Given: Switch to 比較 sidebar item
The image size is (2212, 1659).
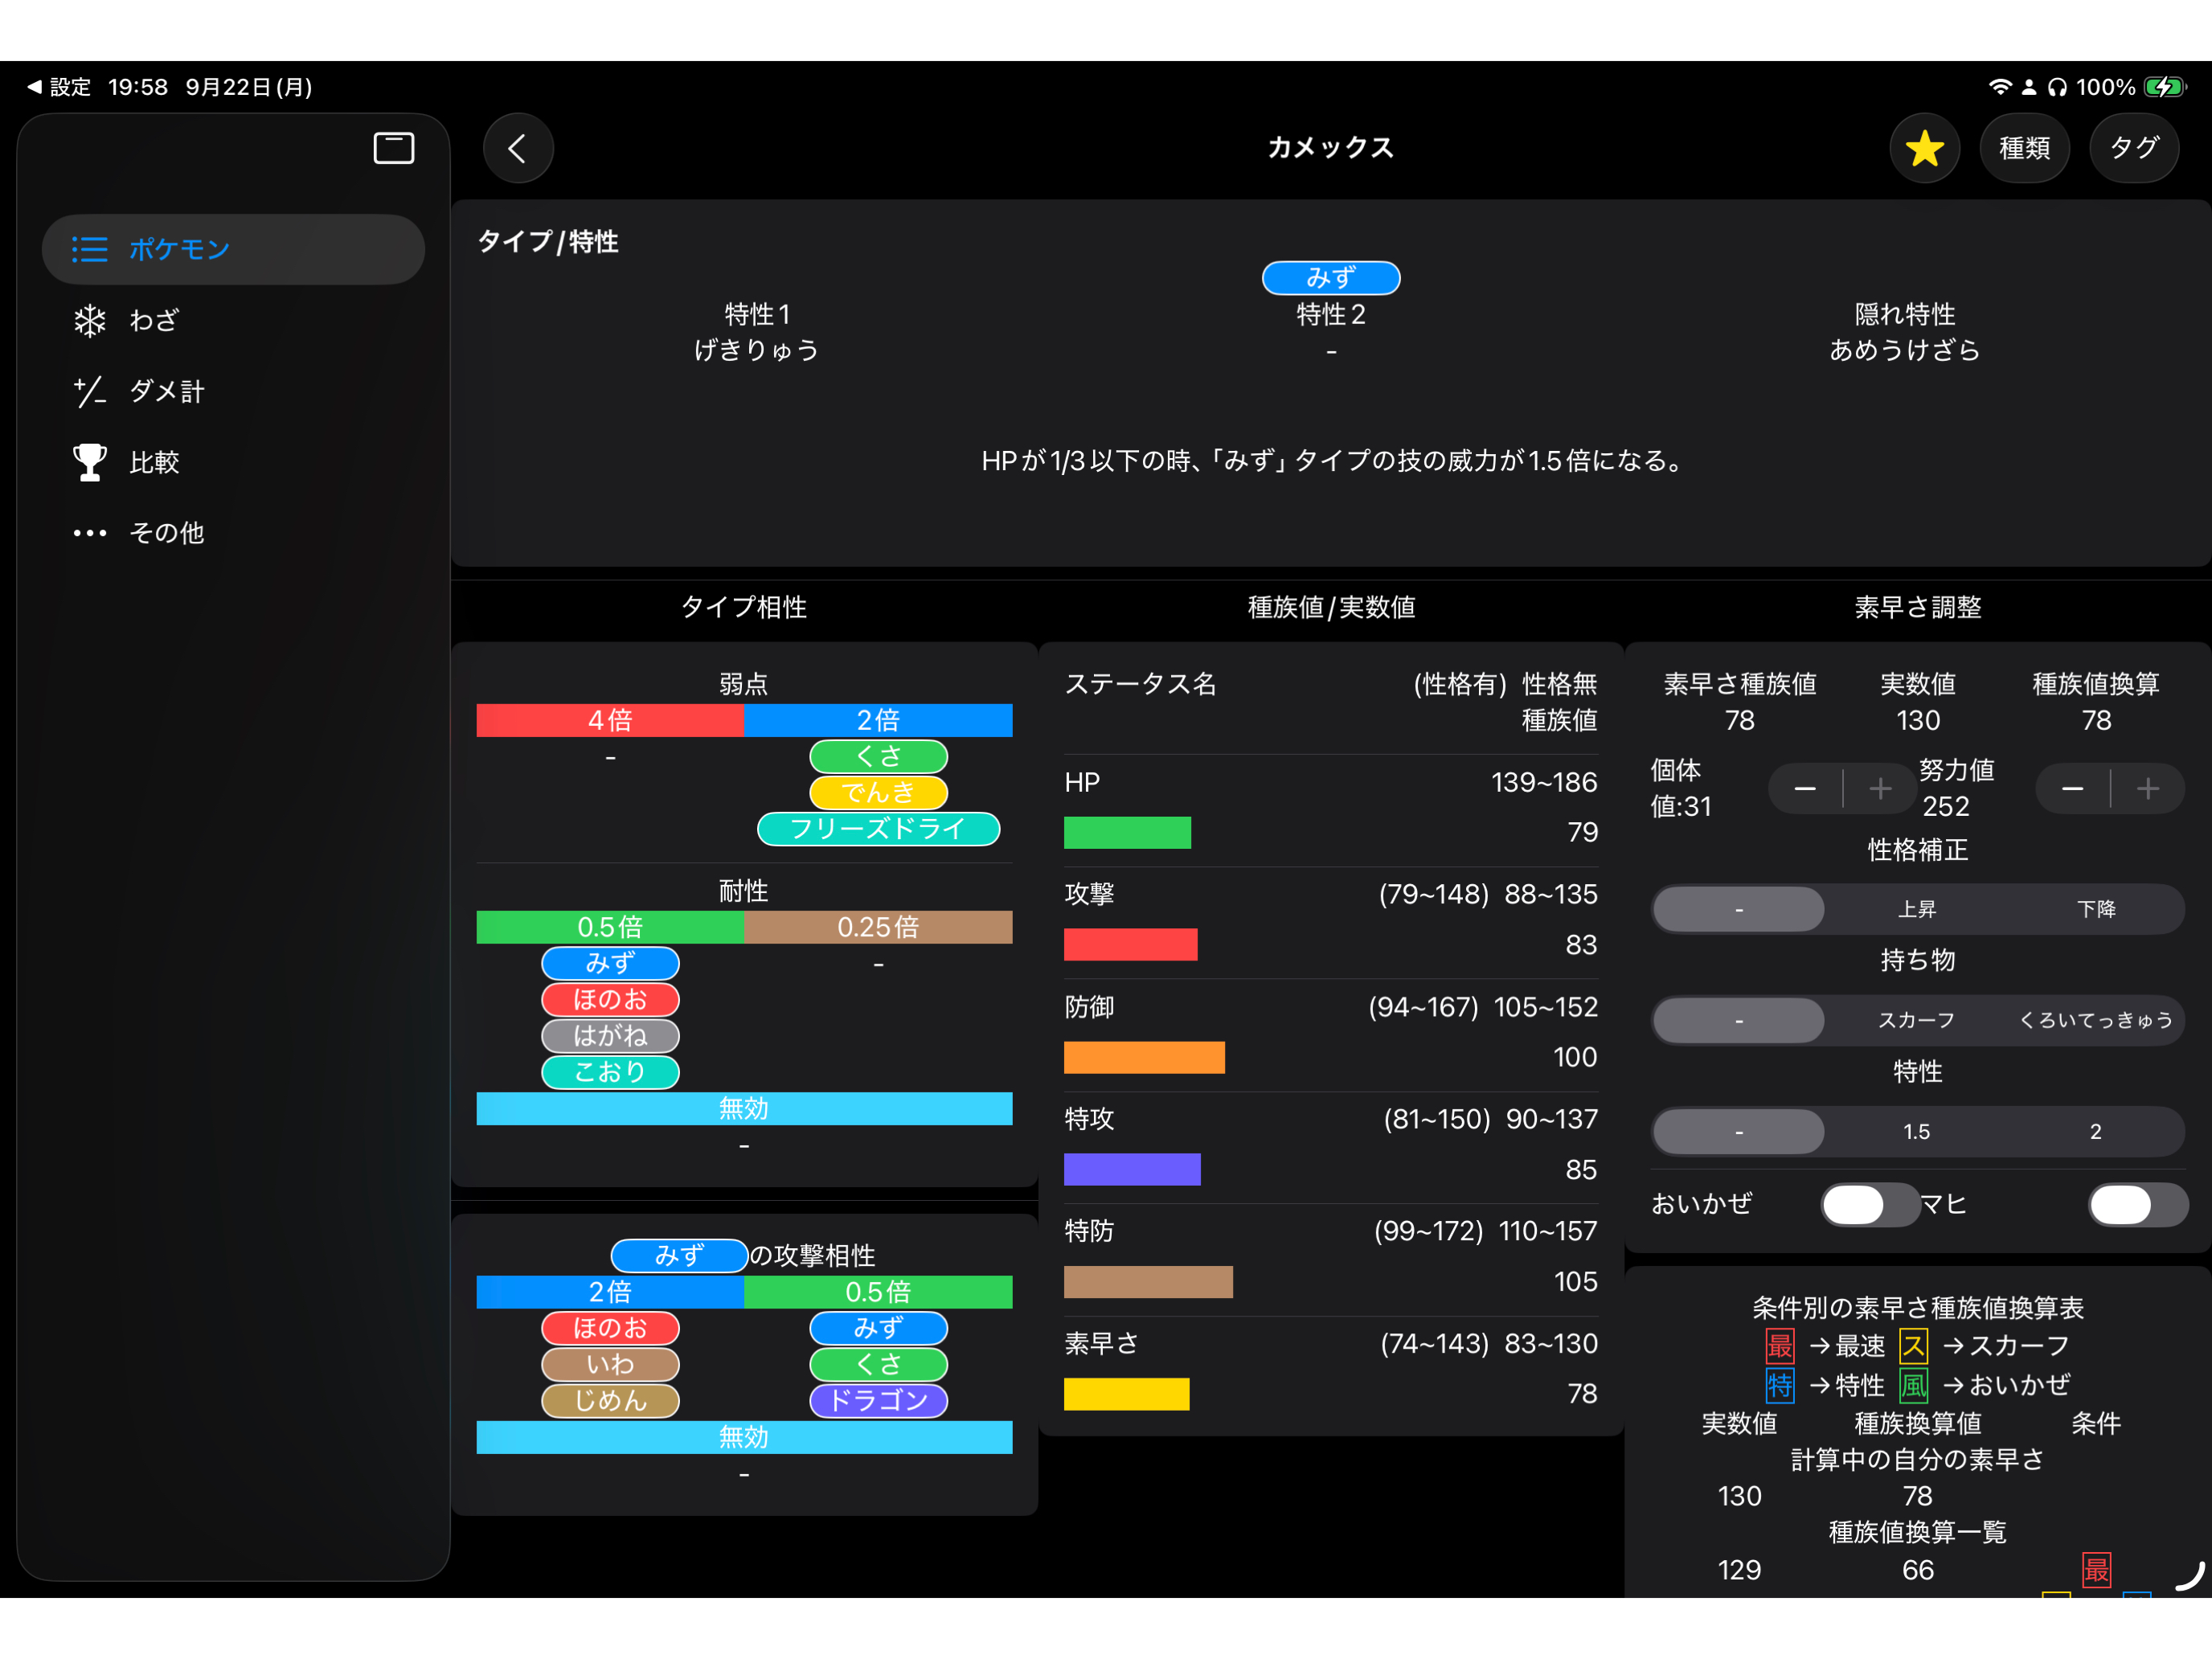Looking at the screenshot, I should point(233,462).
